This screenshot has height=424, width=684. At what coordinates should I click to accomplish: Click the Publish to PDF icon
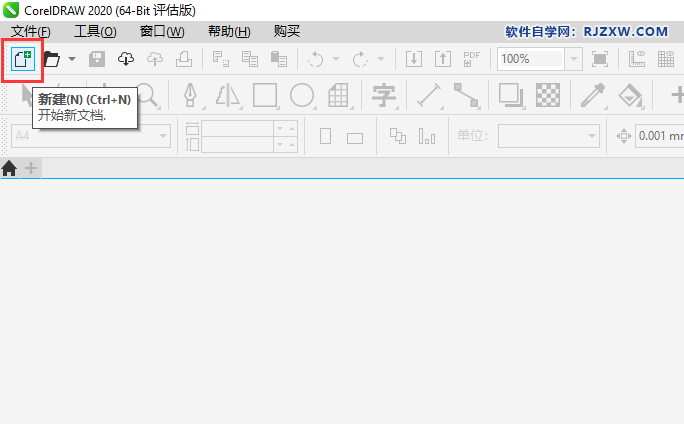click(x=472, y=59)
